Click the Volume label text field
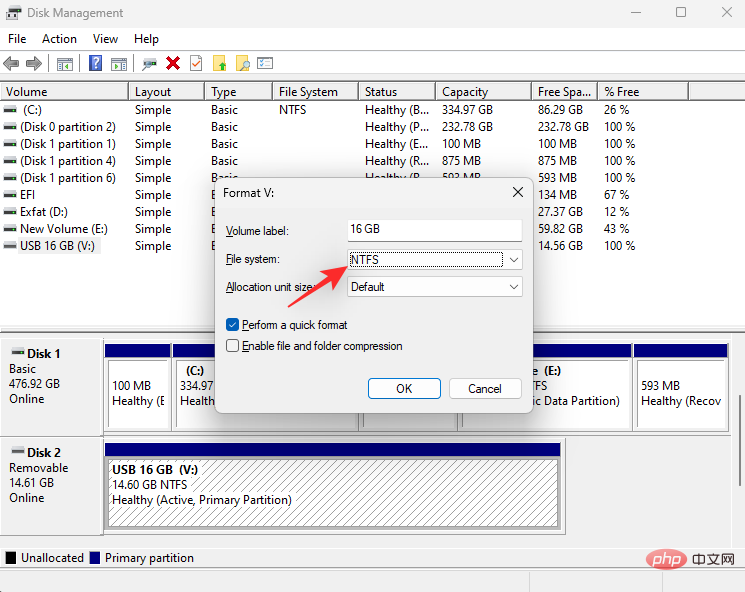This screenshot has height=592, width=745. [435, 229]
